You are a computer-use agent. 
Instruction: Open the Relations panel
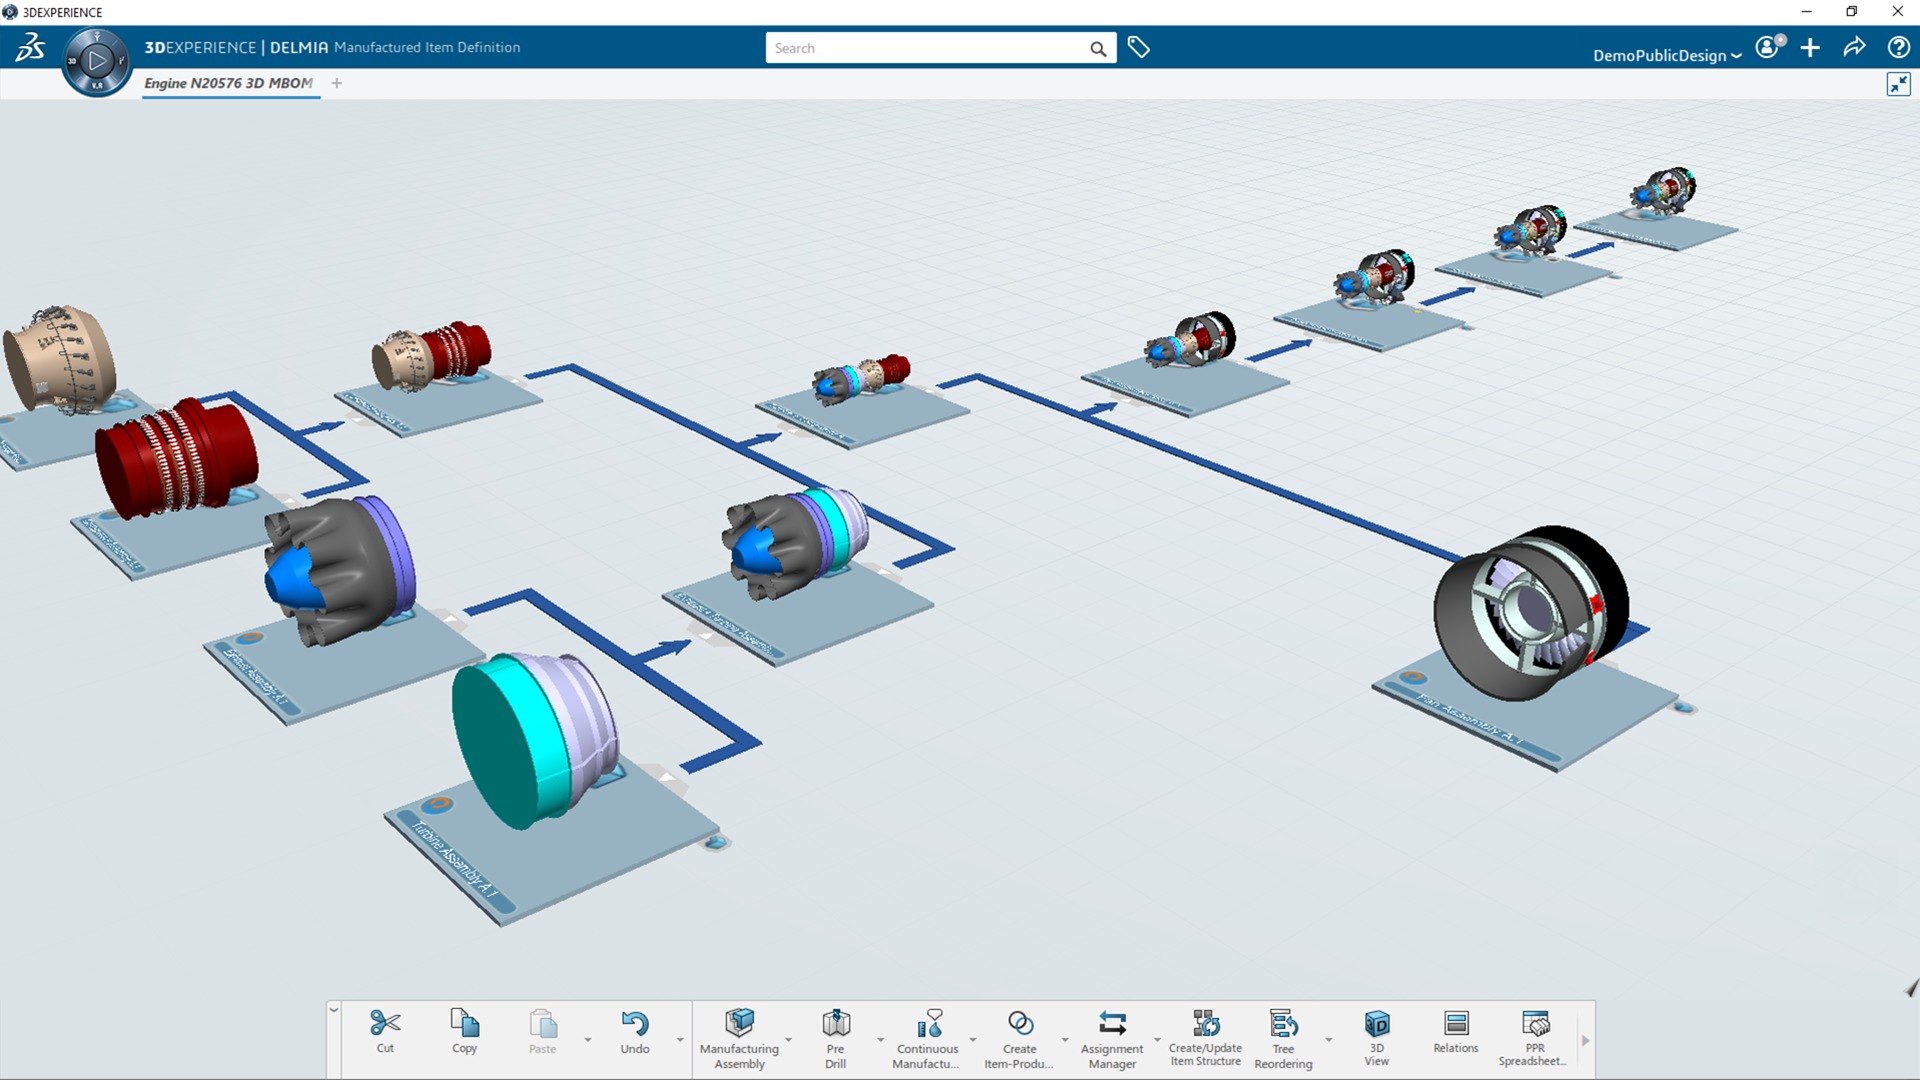coord(1455,1033)
